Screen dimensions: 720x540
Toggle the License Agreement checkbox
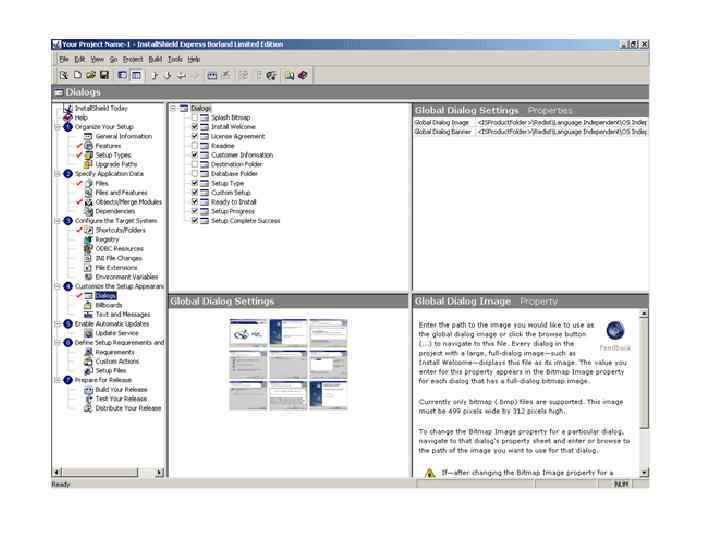point(195,136)
